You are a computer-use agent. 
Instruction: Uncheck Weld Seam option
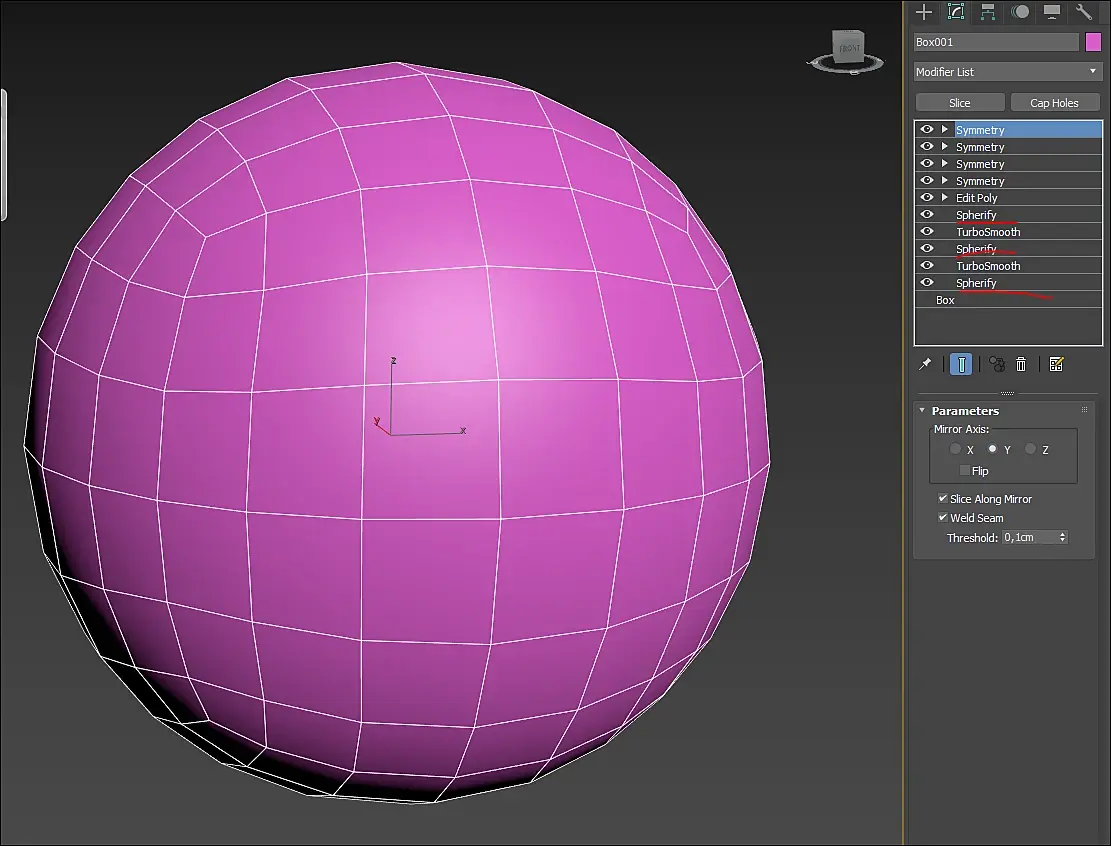[x=943, y=518]
